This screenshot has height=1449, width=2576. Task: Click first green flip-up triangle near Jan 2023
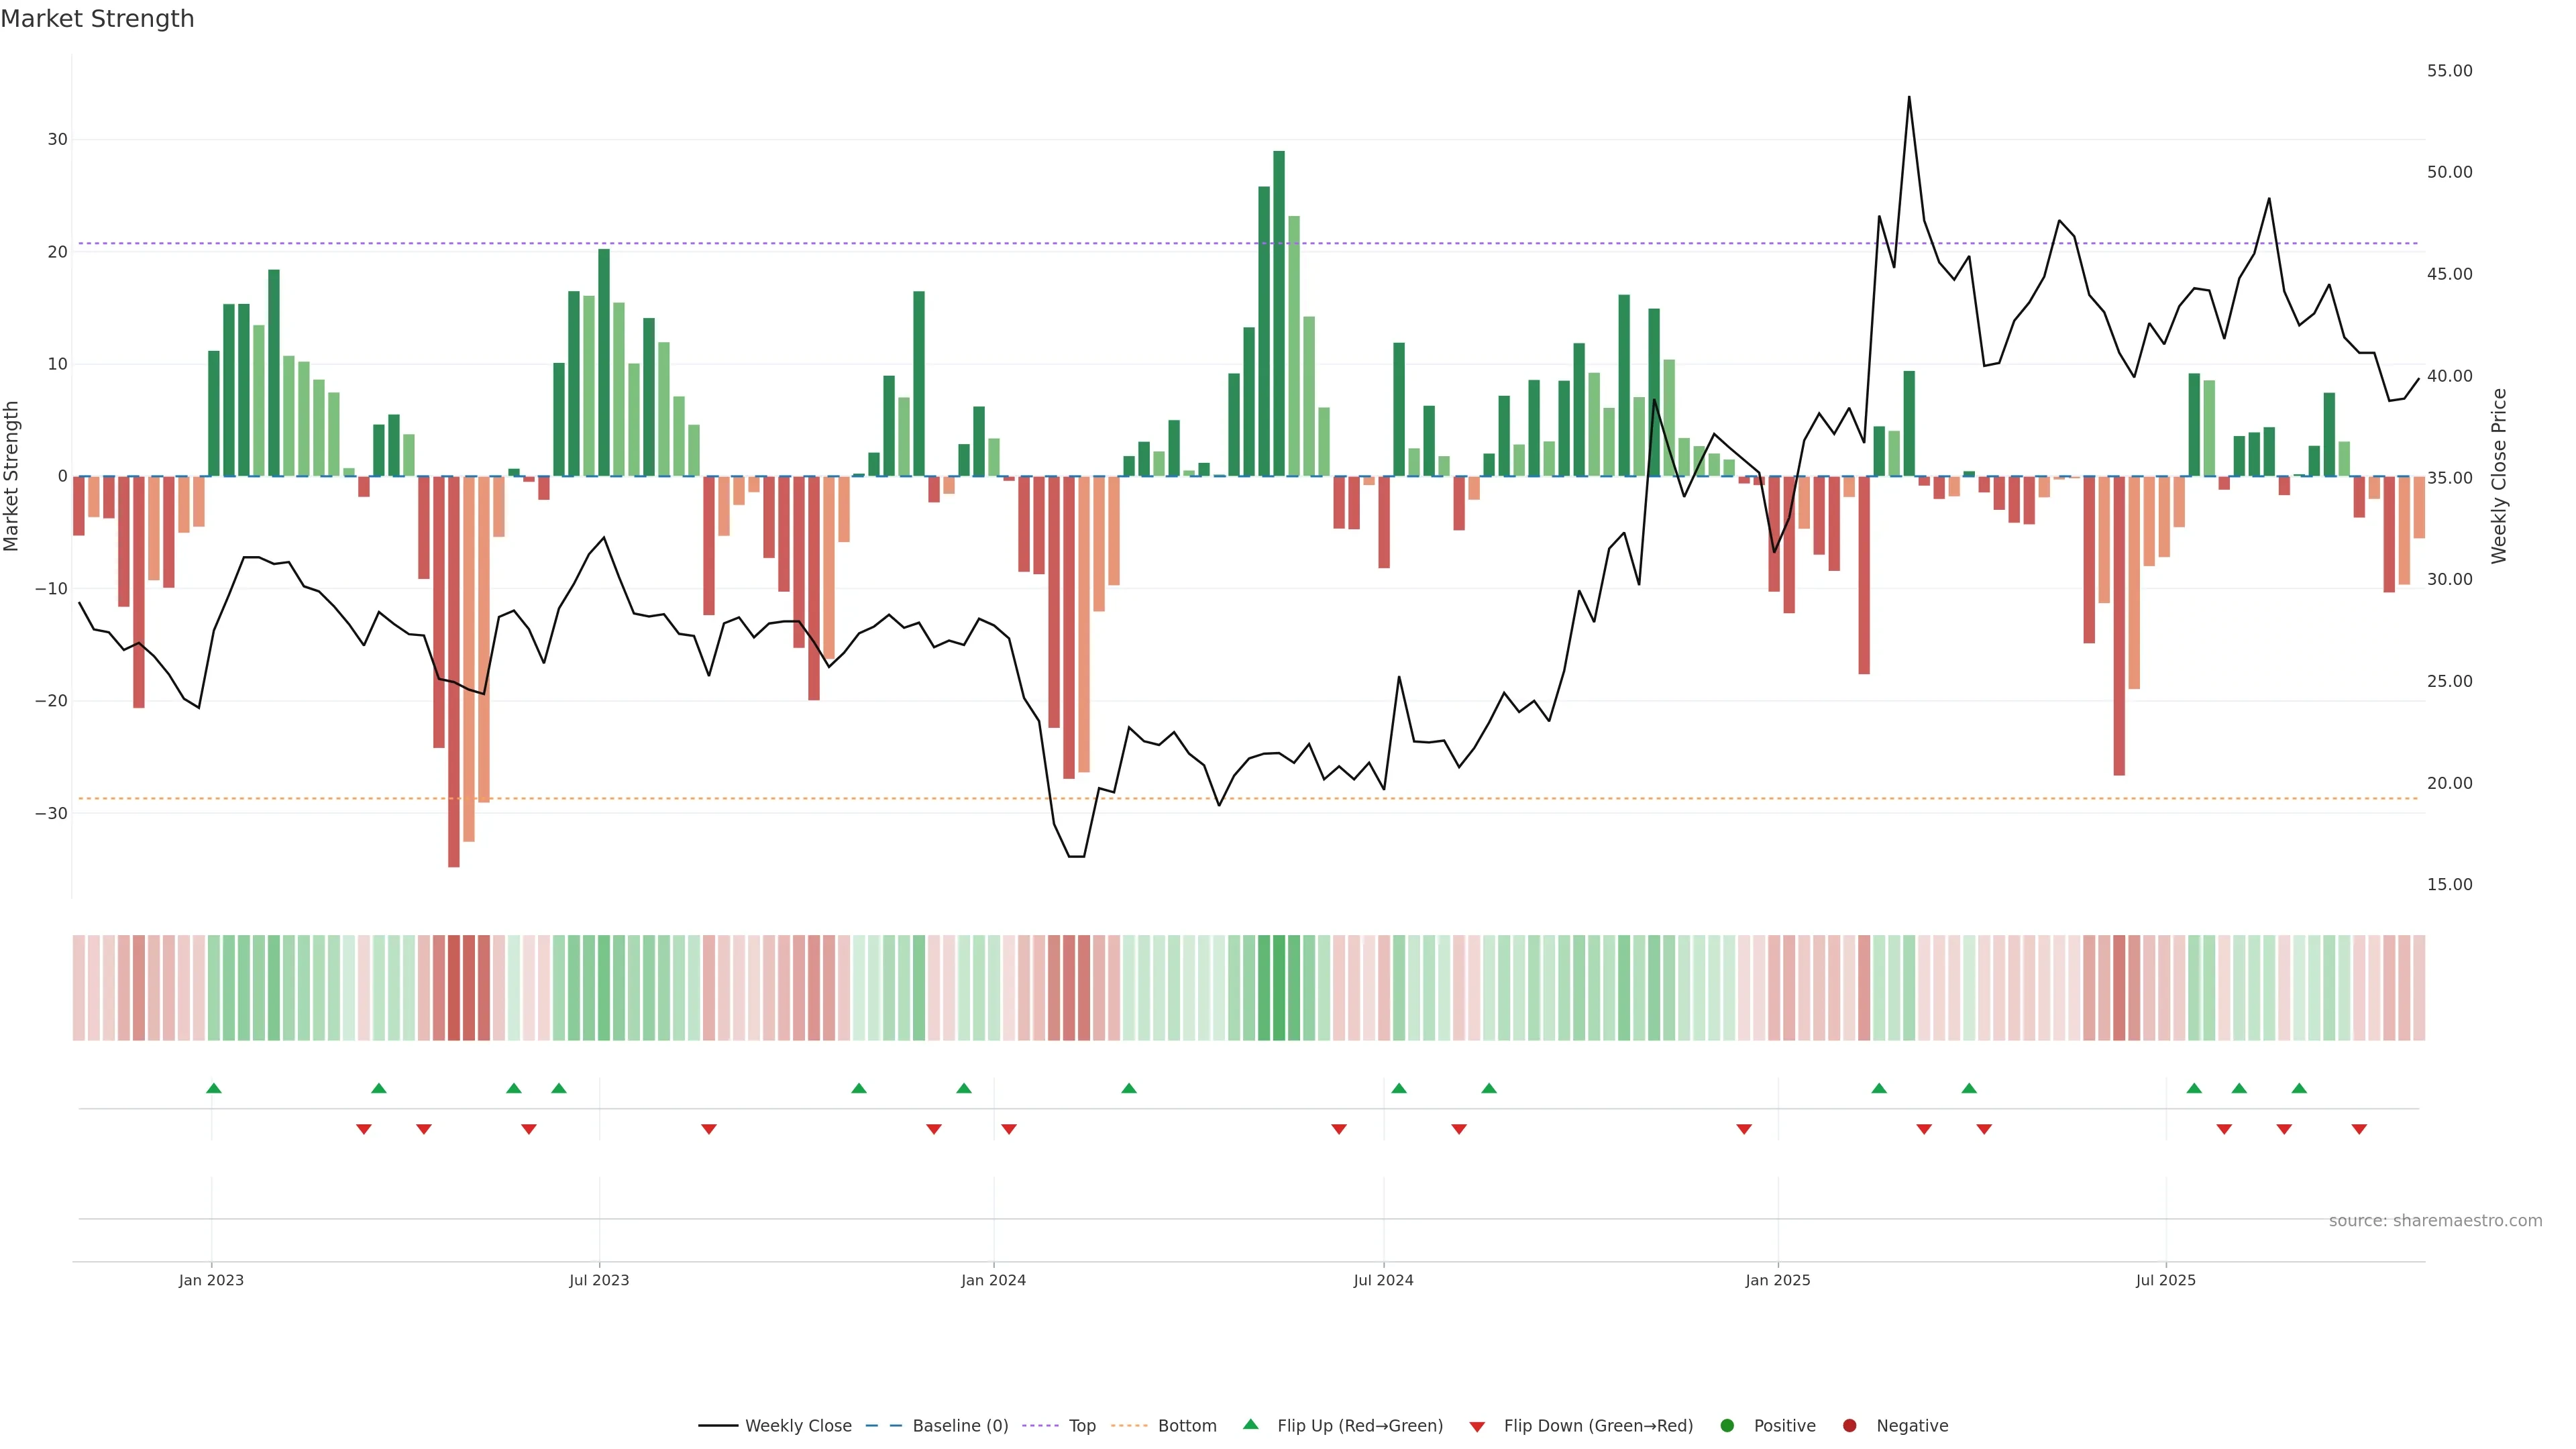coord(213,1088)
